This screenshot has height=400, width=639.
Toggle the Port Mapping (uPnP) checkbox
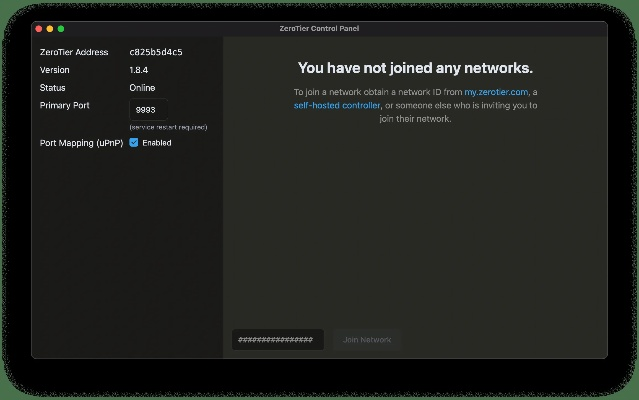pos(134,143)
